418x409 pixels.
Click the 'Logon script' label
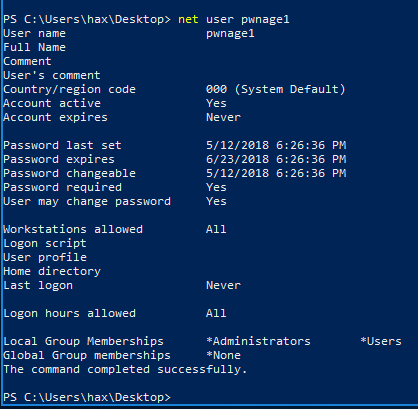(45, 244)
